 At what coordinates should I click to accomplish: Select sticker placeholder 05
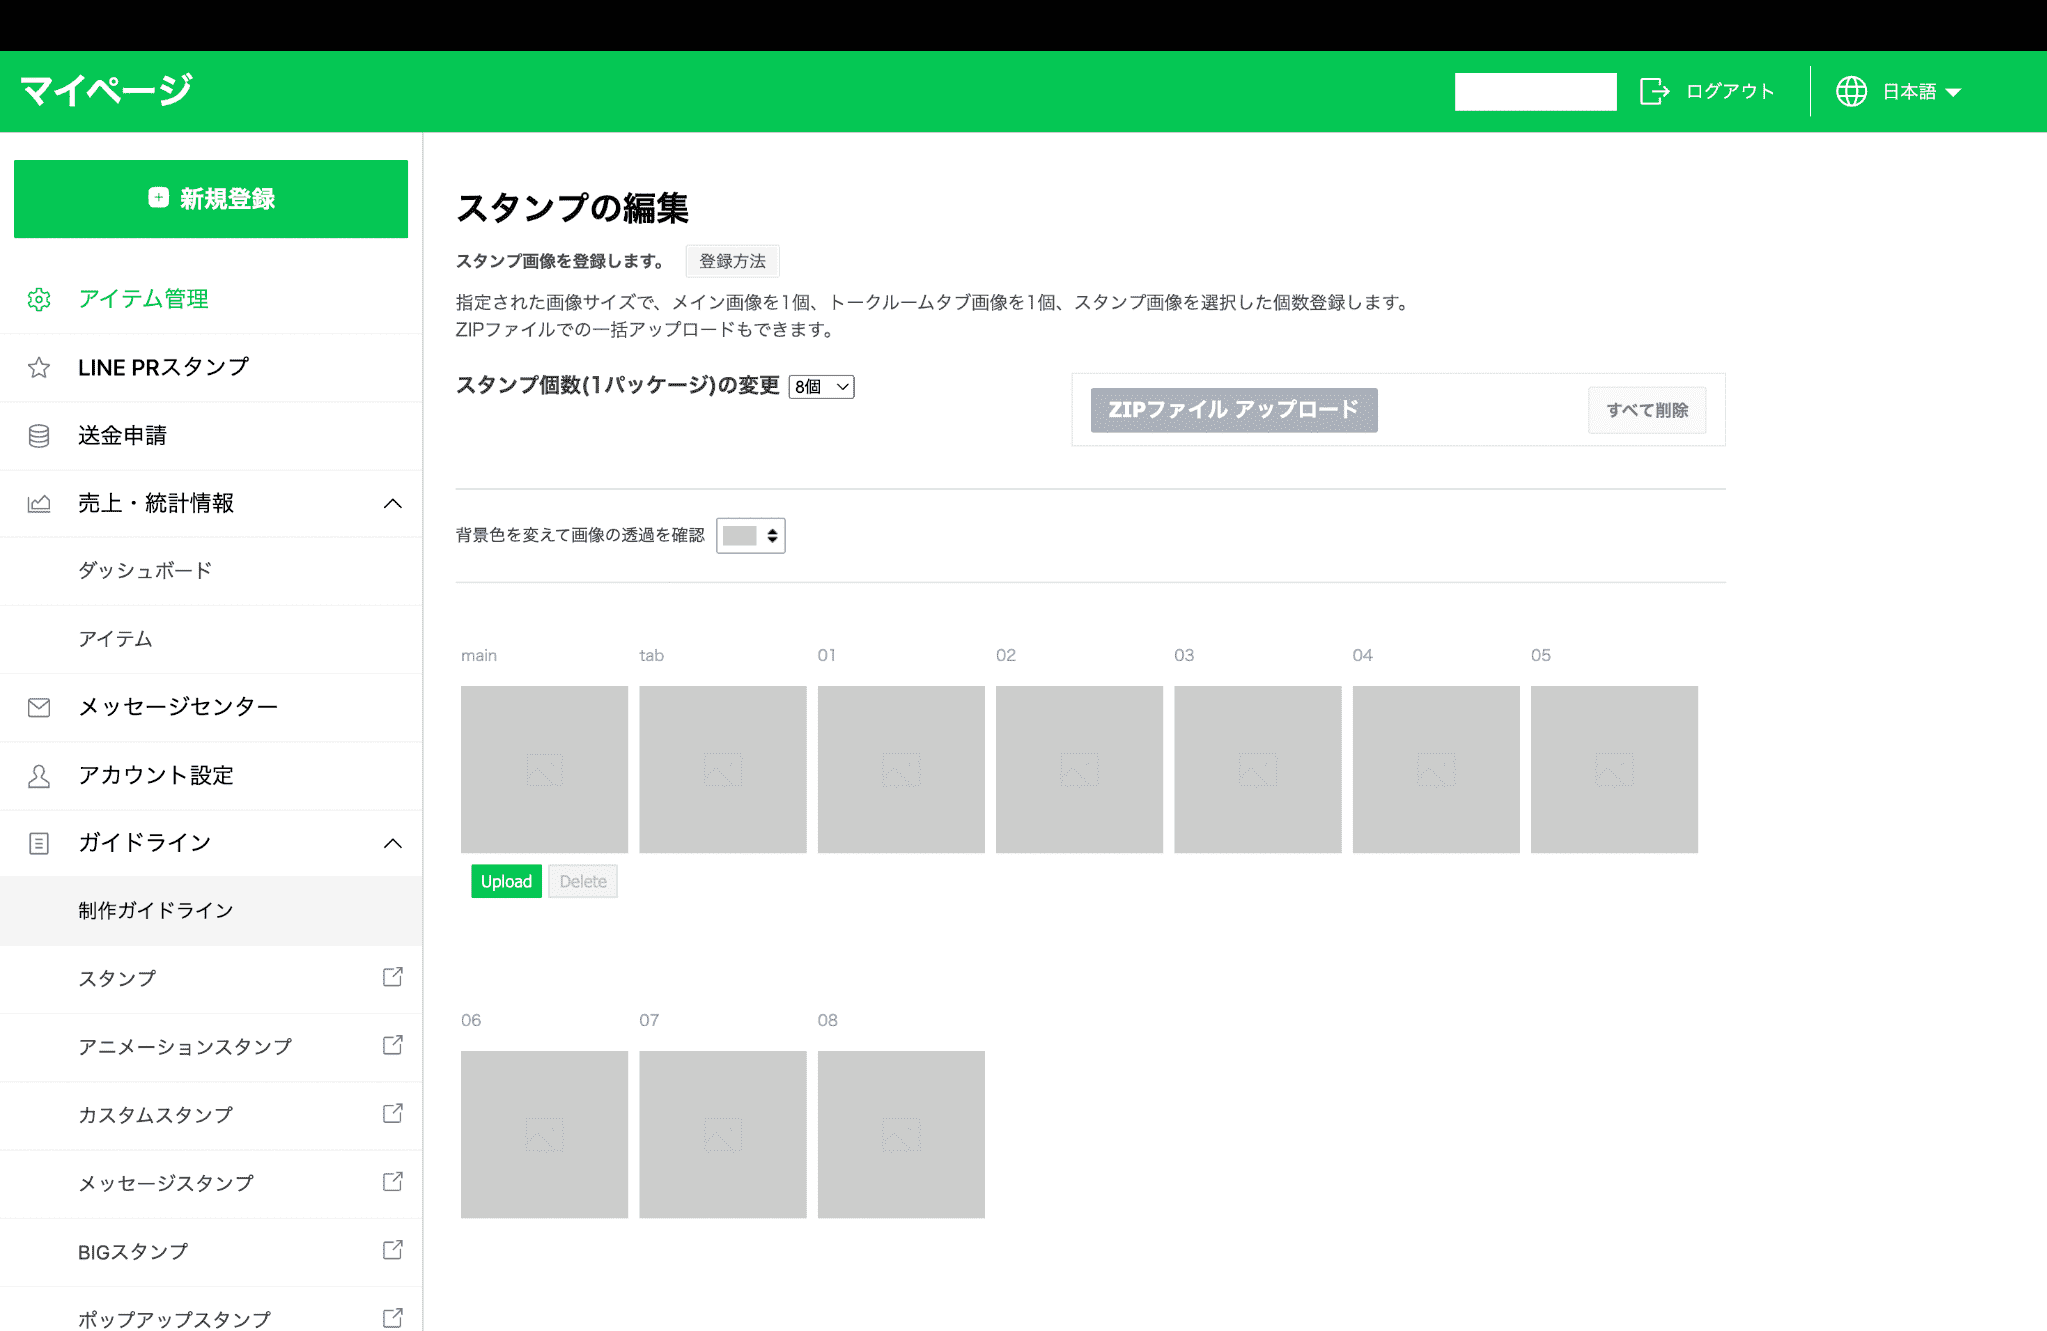click(x=1614, y=769)
